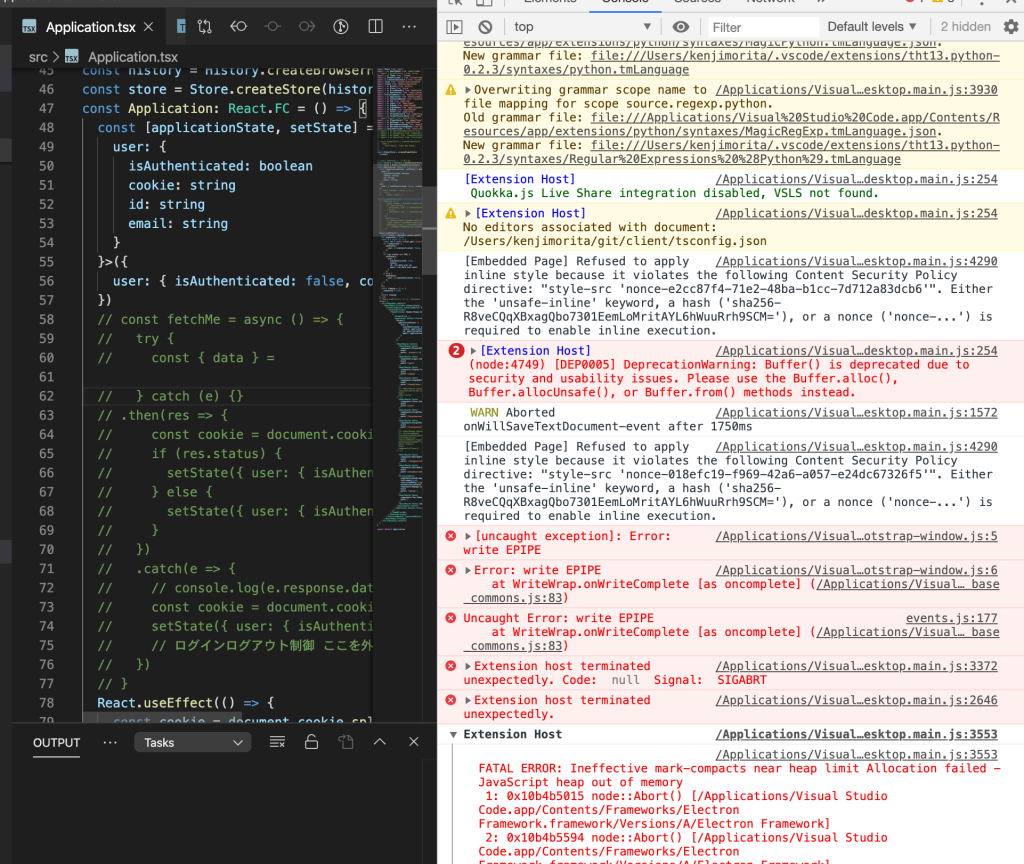The image size is (1024, 864).
Task: Open the events.js:177 source link
Action: [x=951, y=618]
